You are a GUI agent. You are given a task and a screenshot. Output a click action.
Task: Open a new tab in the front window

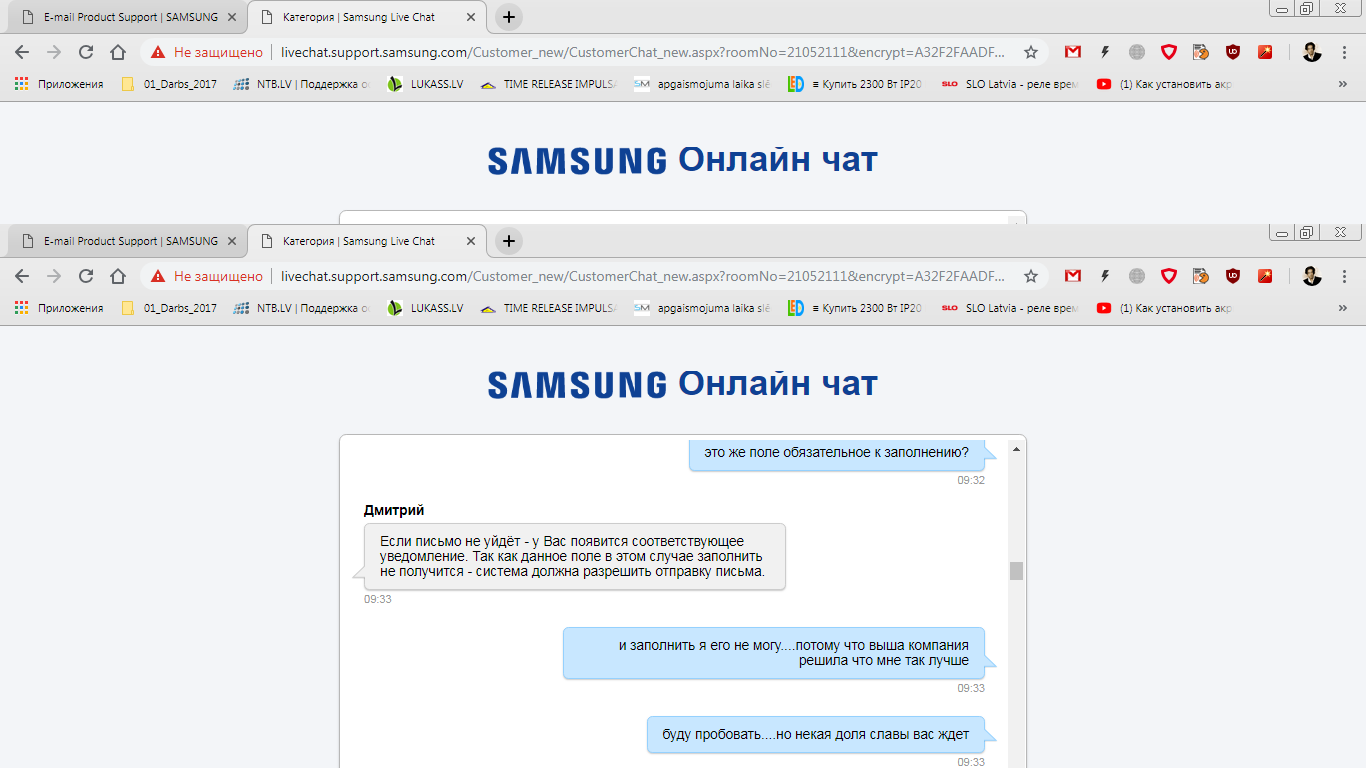(x=509, y=241)
